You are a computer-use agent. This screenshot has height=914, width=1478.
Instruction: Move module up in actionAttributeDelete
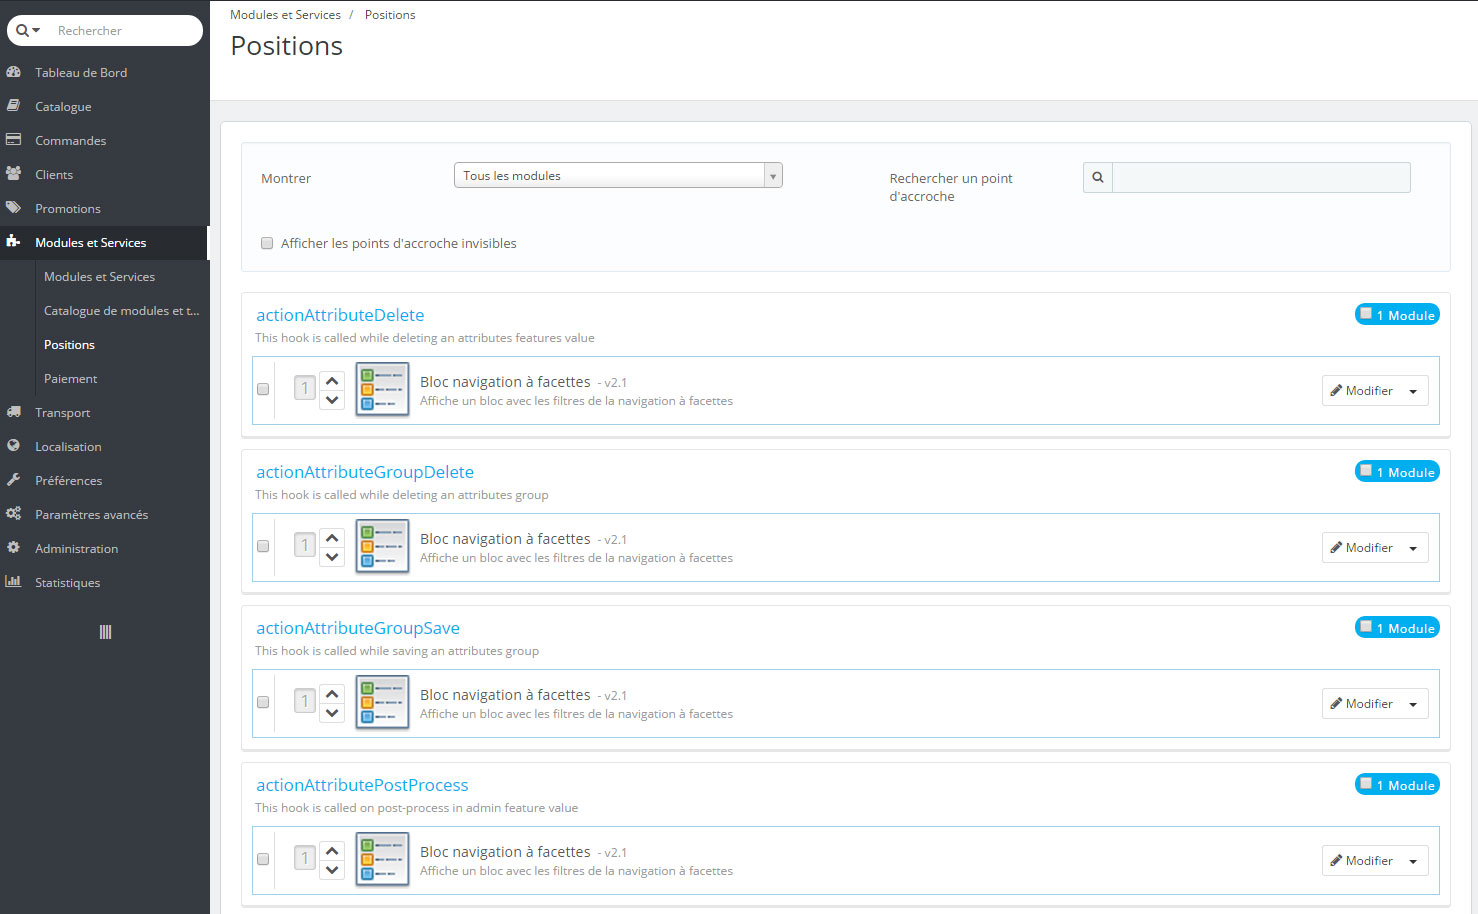[332, 381]
